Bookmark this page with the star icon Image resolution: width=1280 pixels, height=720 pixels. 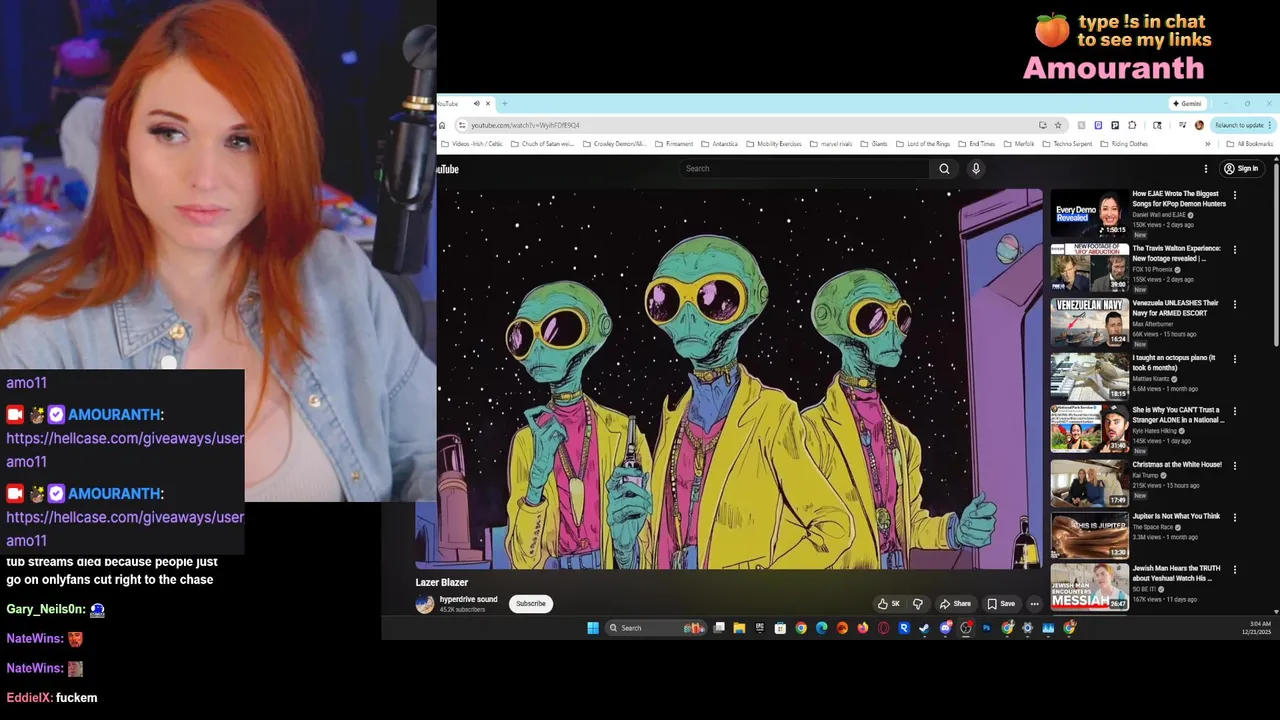pyautogui.click(x=1058, y=125)
